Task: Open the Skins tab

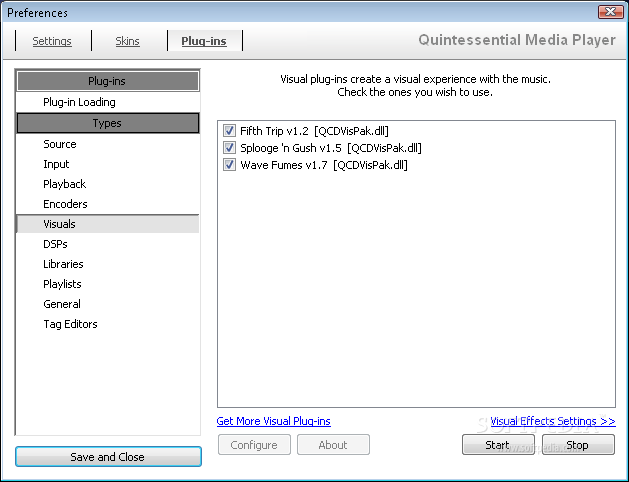Action: (x=127, y=41)
